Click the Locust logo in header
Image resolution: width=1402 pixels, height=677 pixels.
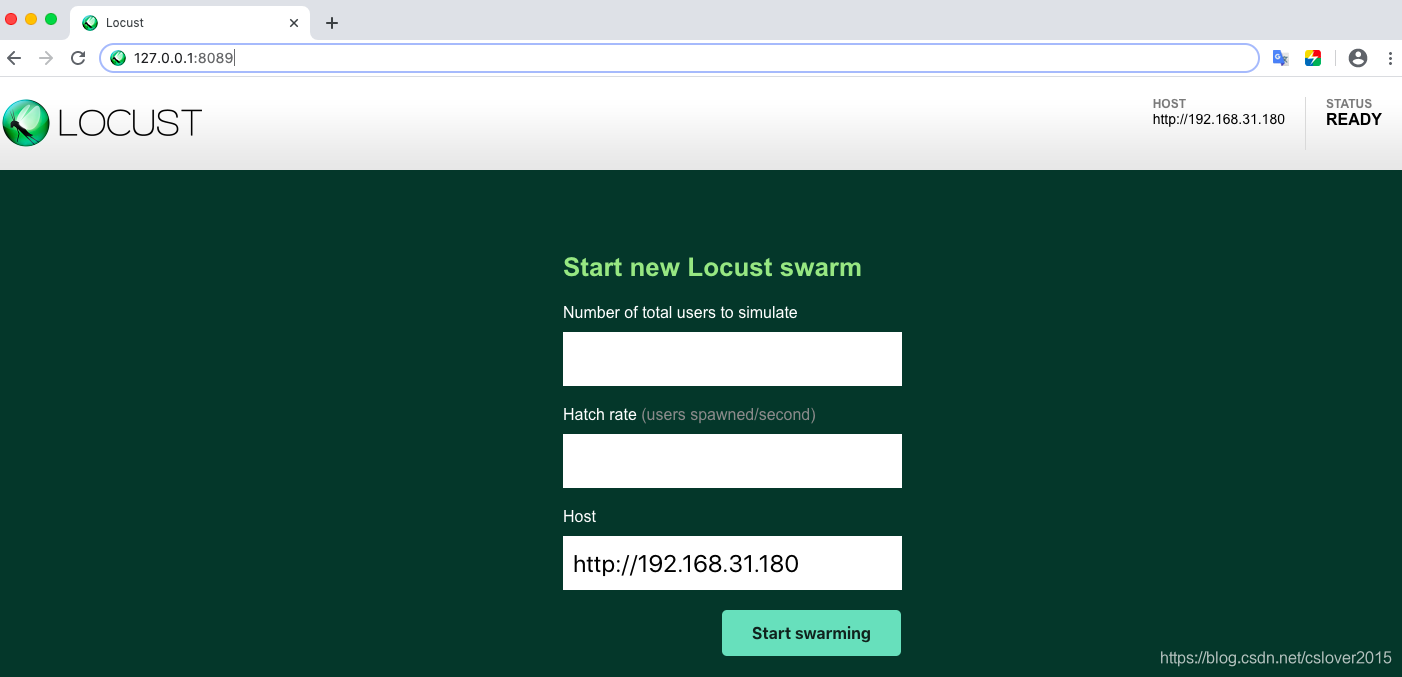pyautogui.click(x=102, y=123)
